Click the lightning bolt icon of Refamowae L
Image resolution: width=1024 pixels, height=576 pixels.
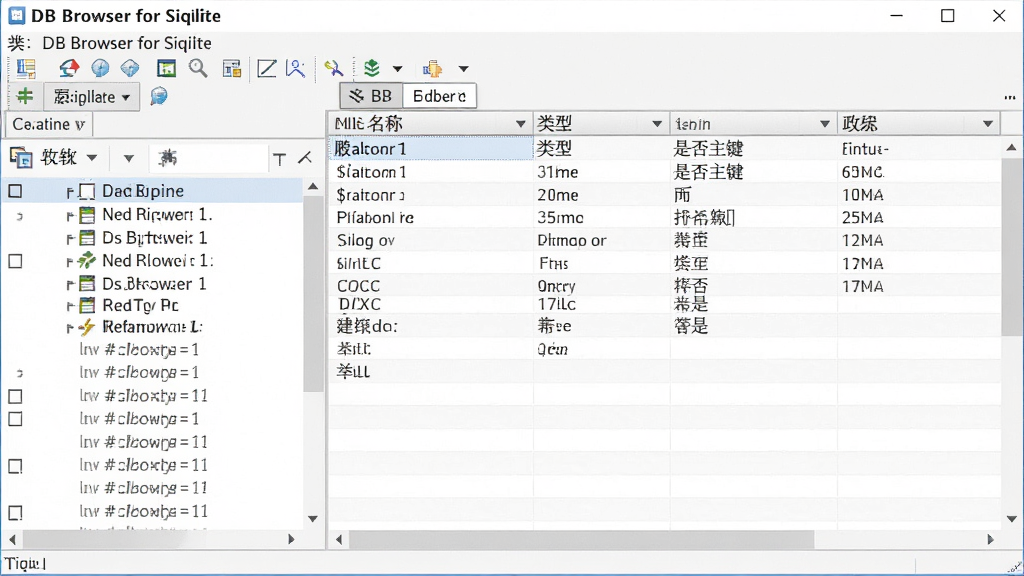point(86,327)
